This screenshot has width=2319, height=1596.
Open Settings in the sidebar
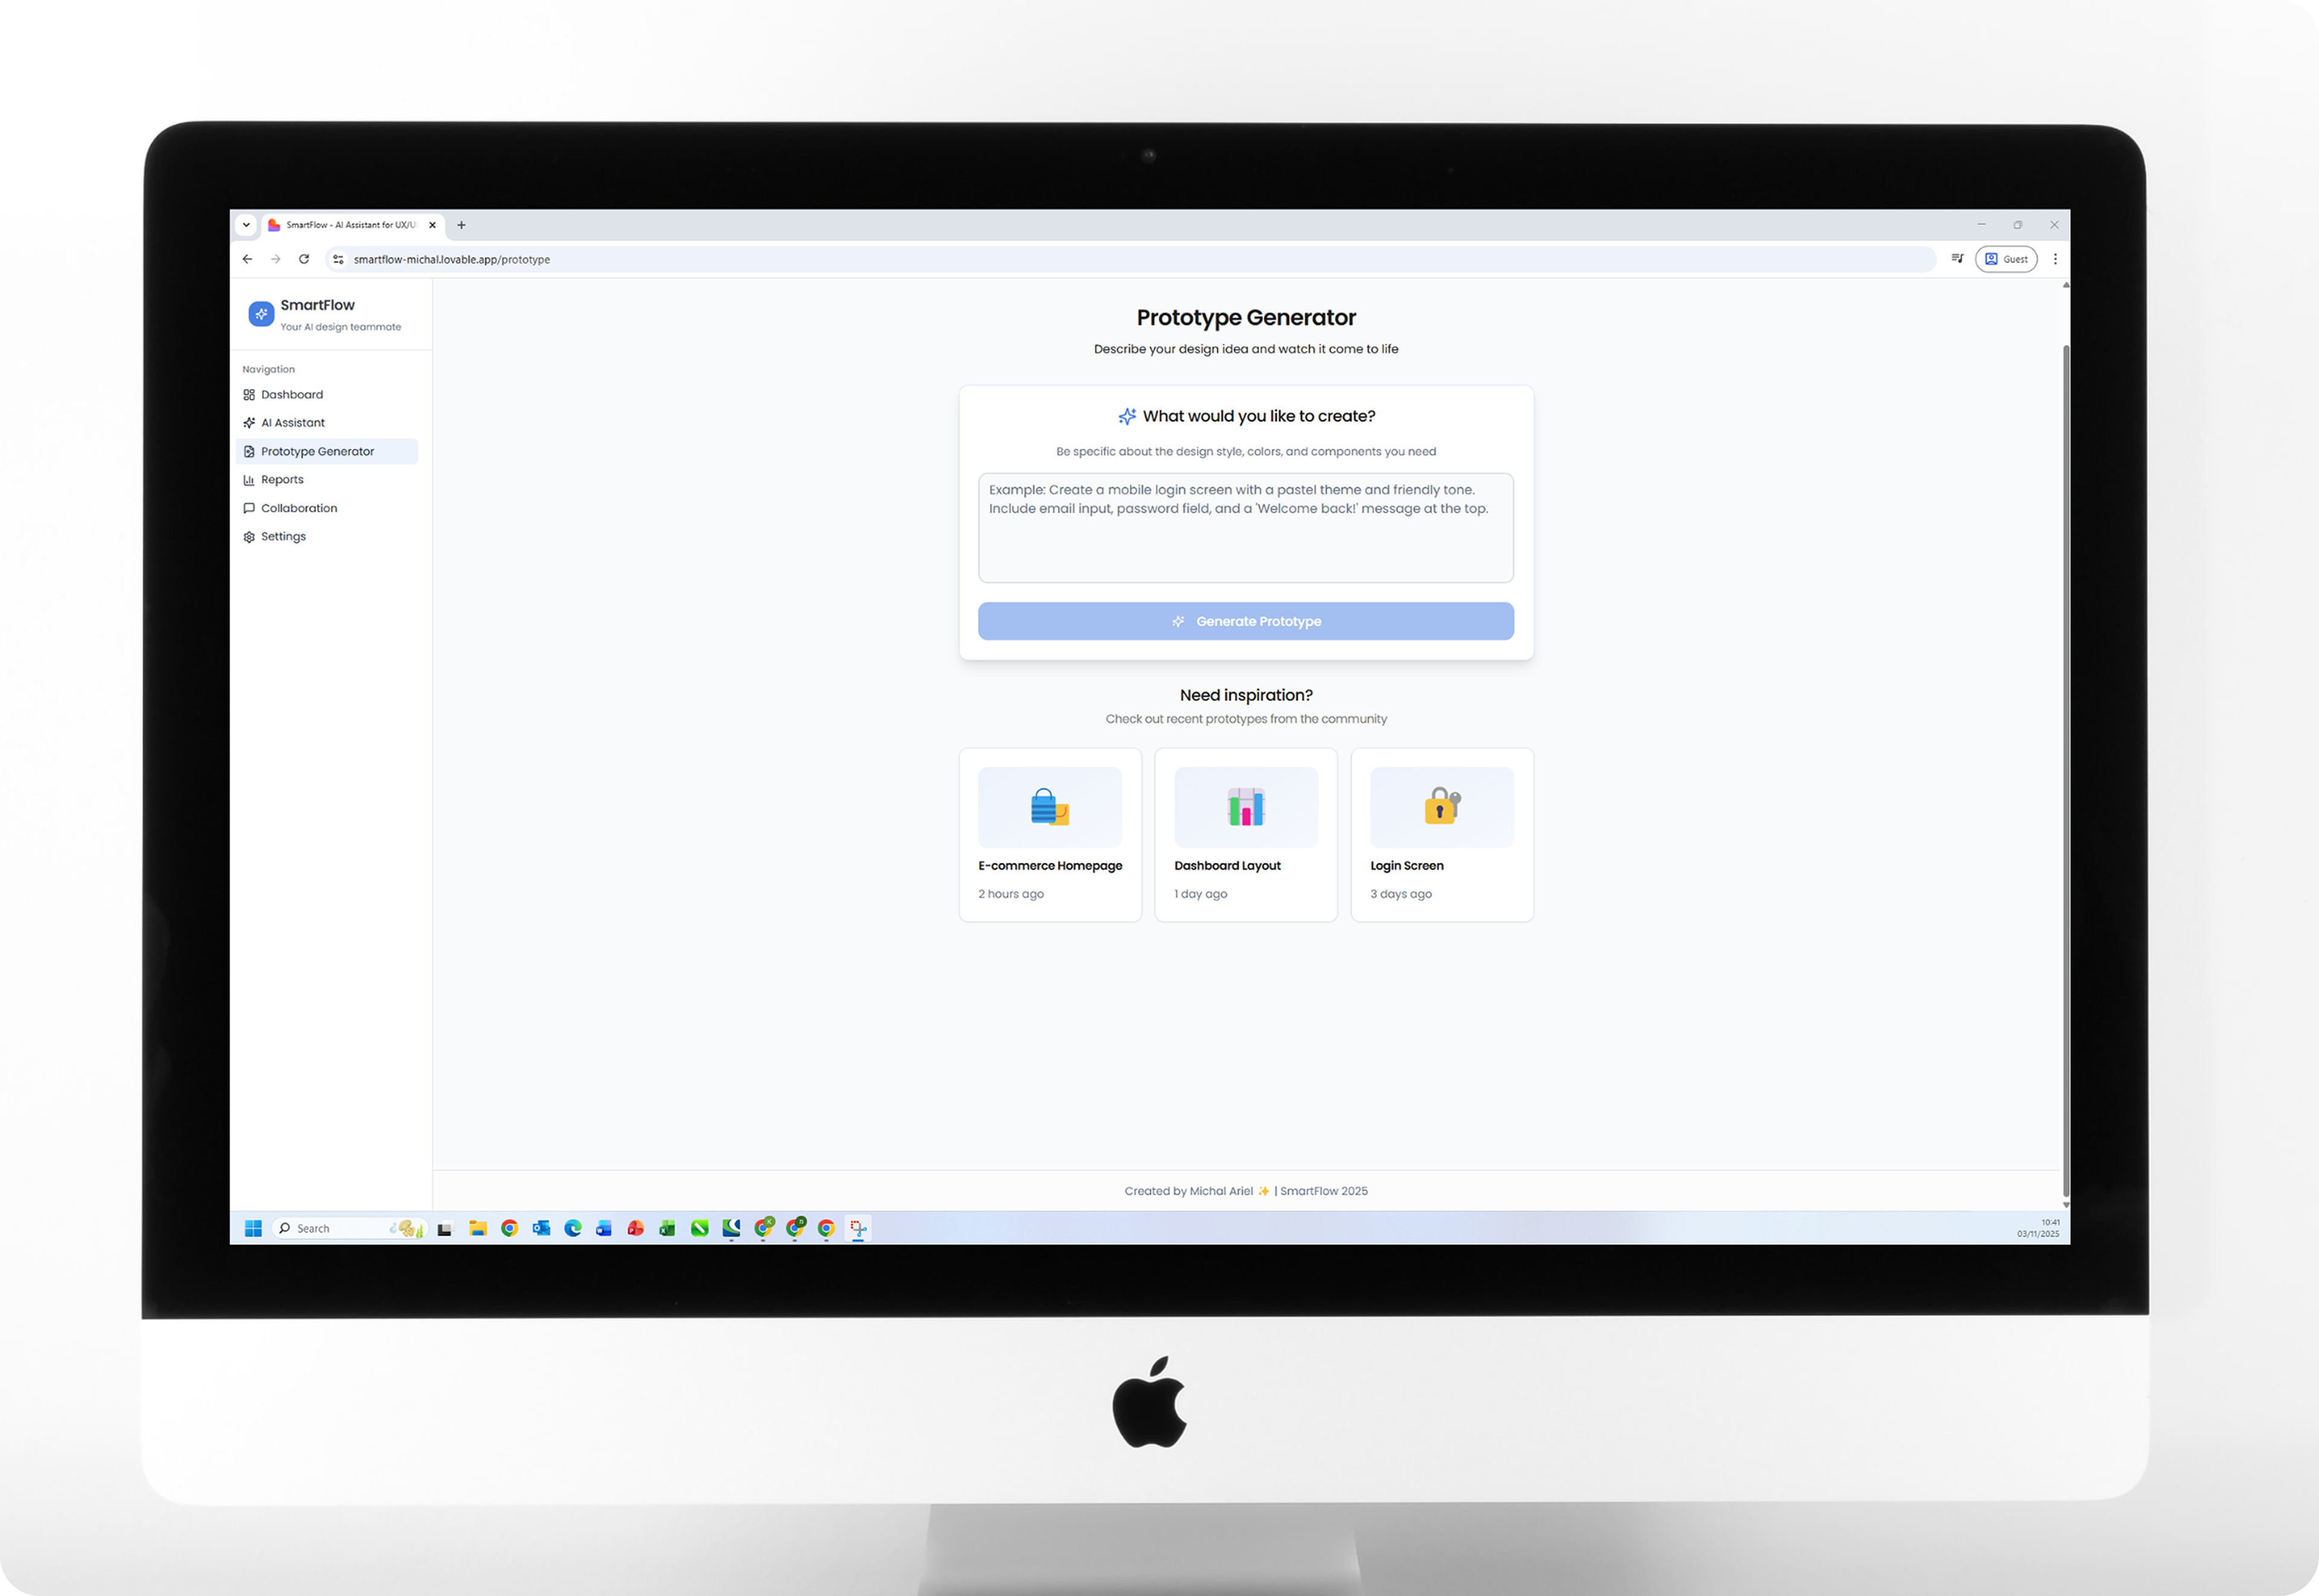pos(283,537)
